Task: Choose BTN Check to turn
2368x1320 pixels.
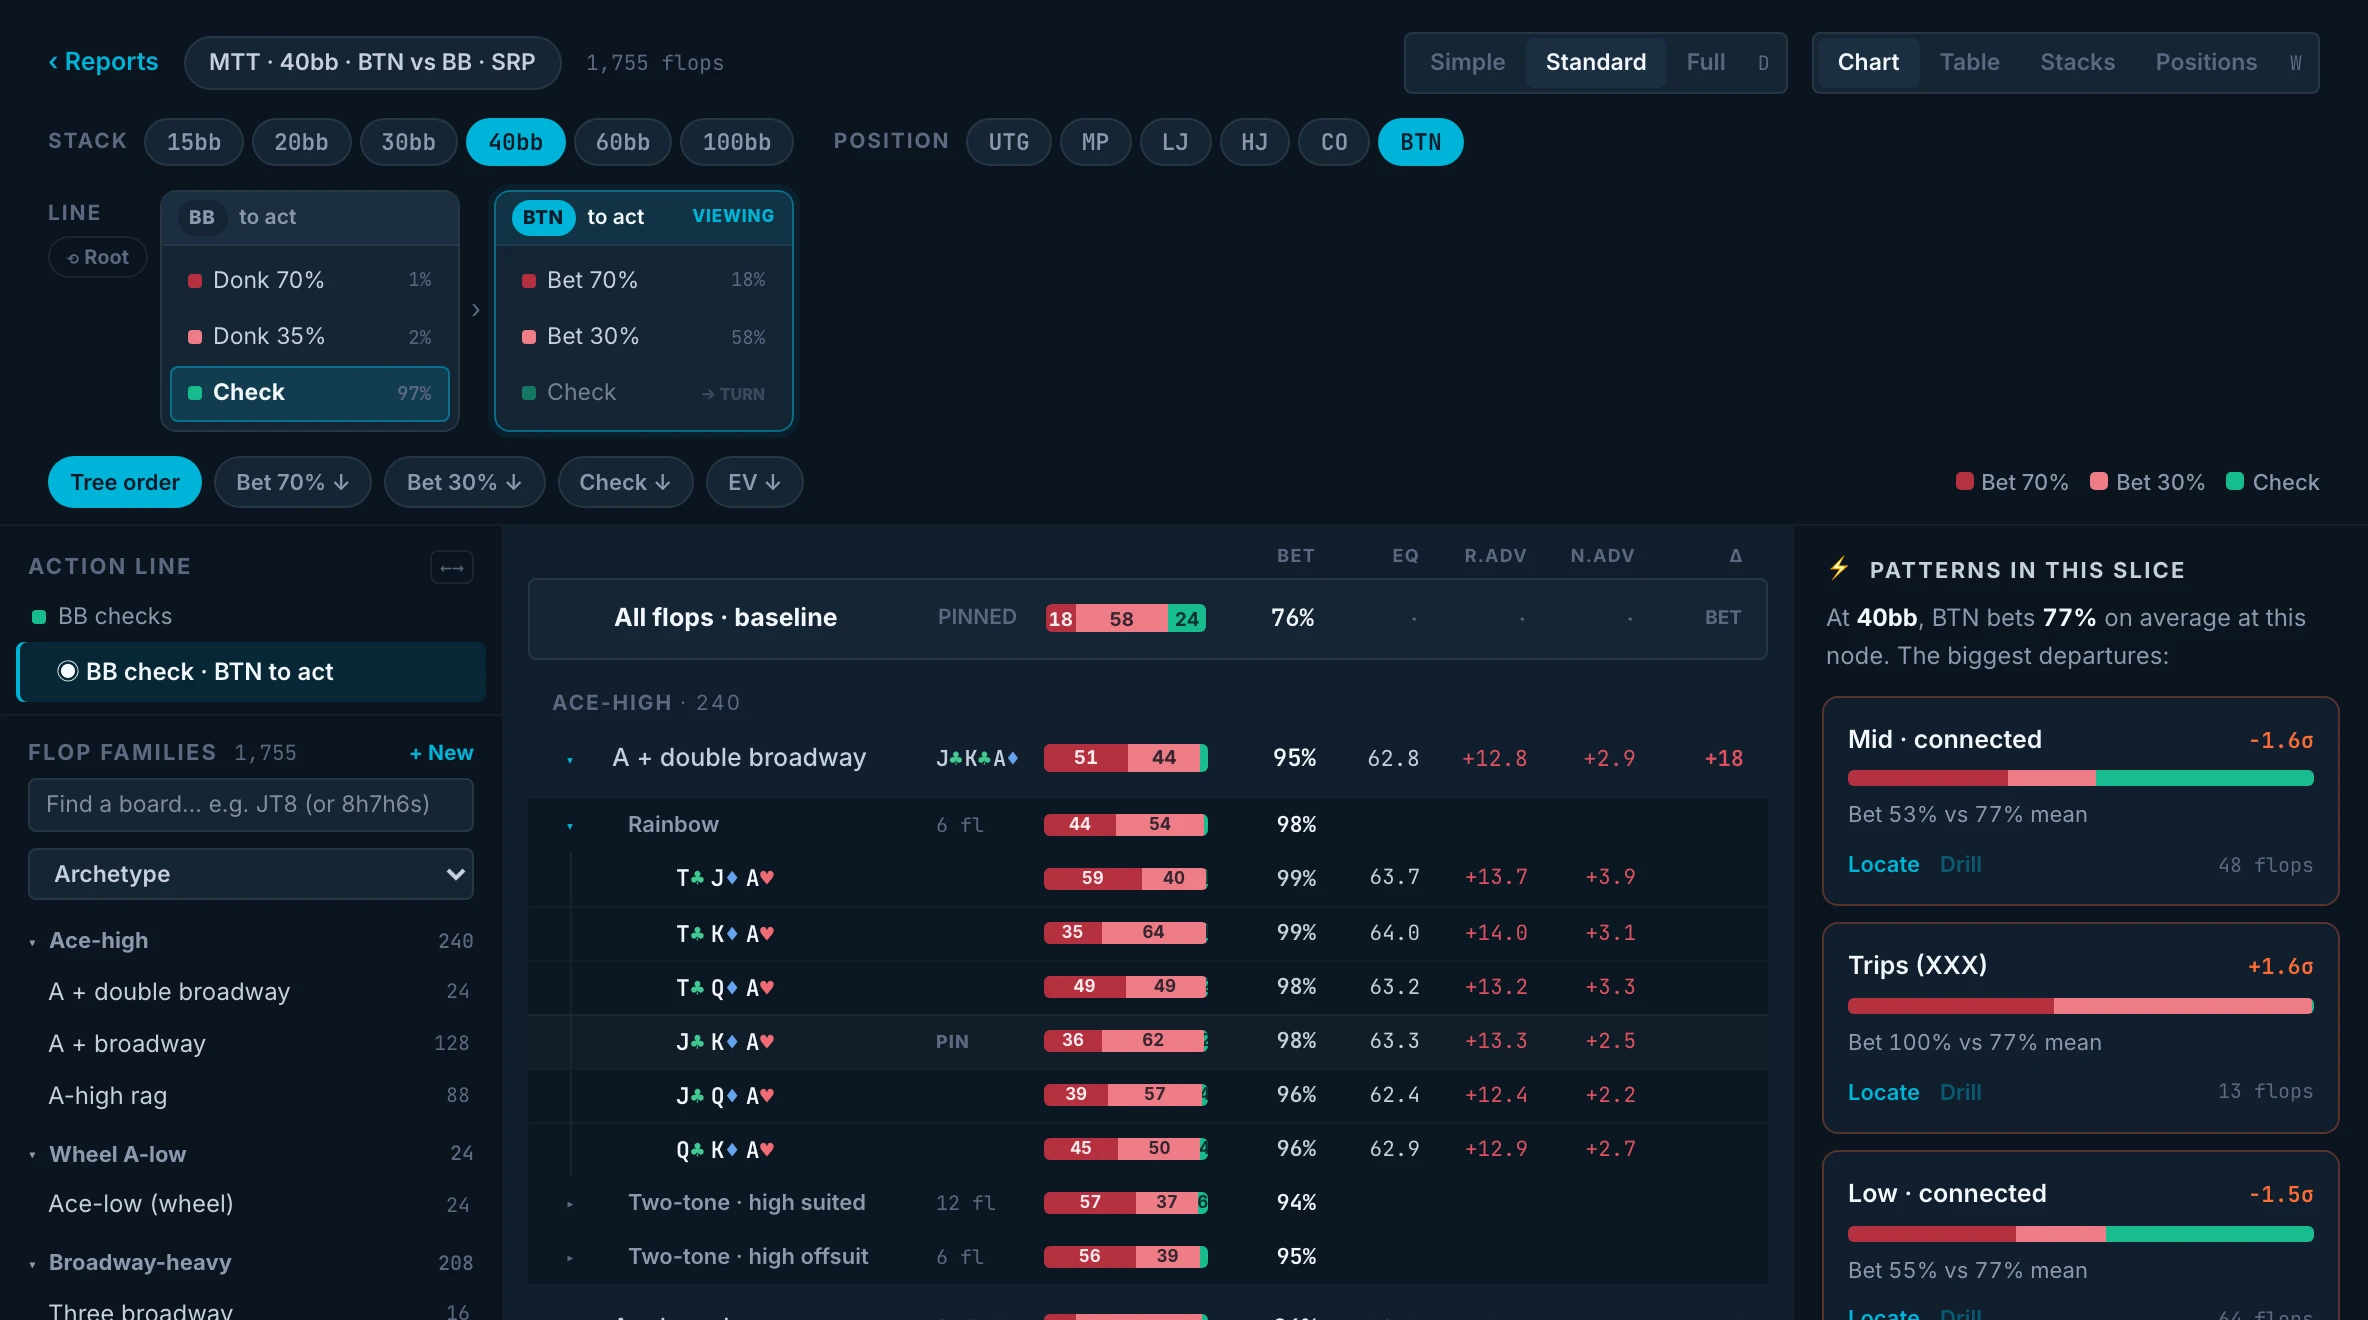Action: click(644, 393)
